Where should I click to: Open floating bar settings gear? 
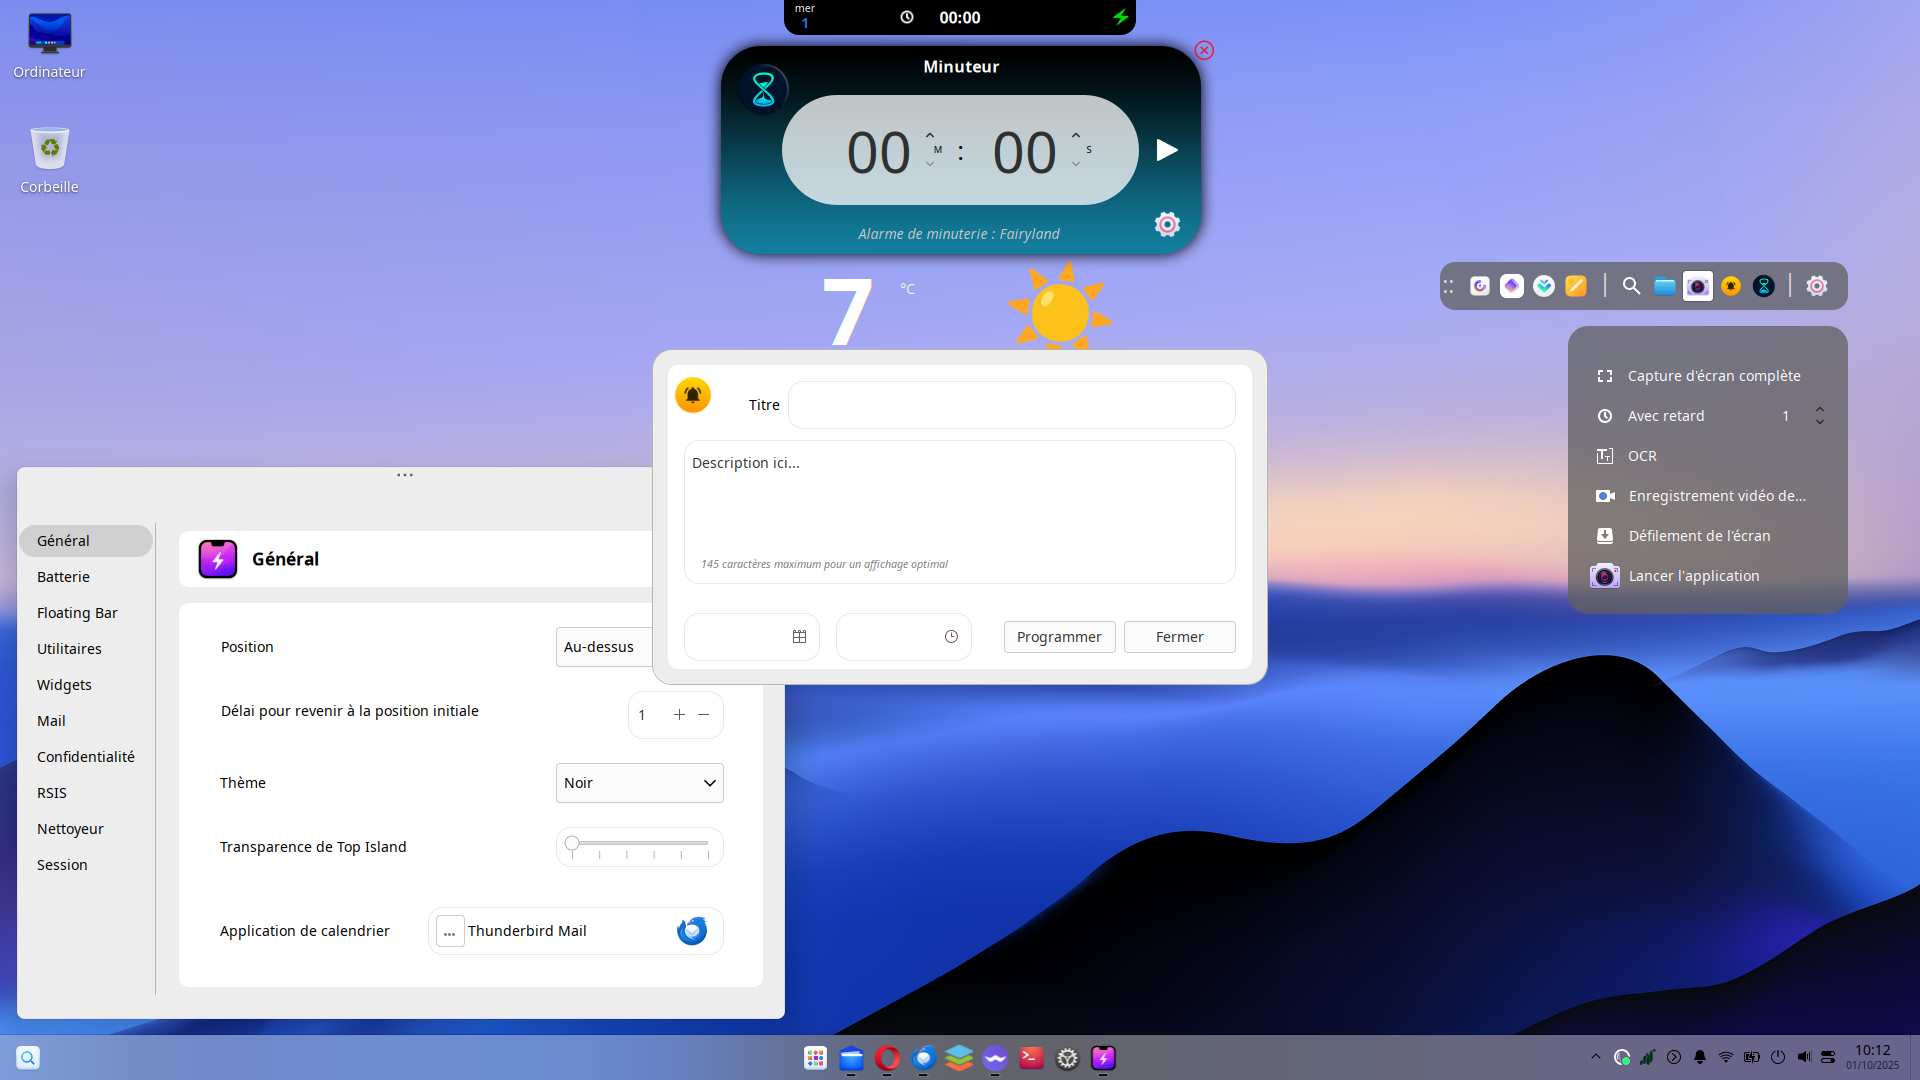click(x=1817, y=286)
